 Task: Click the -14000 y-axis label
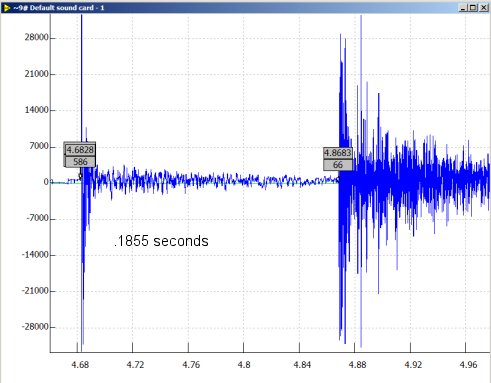[35, 255]
